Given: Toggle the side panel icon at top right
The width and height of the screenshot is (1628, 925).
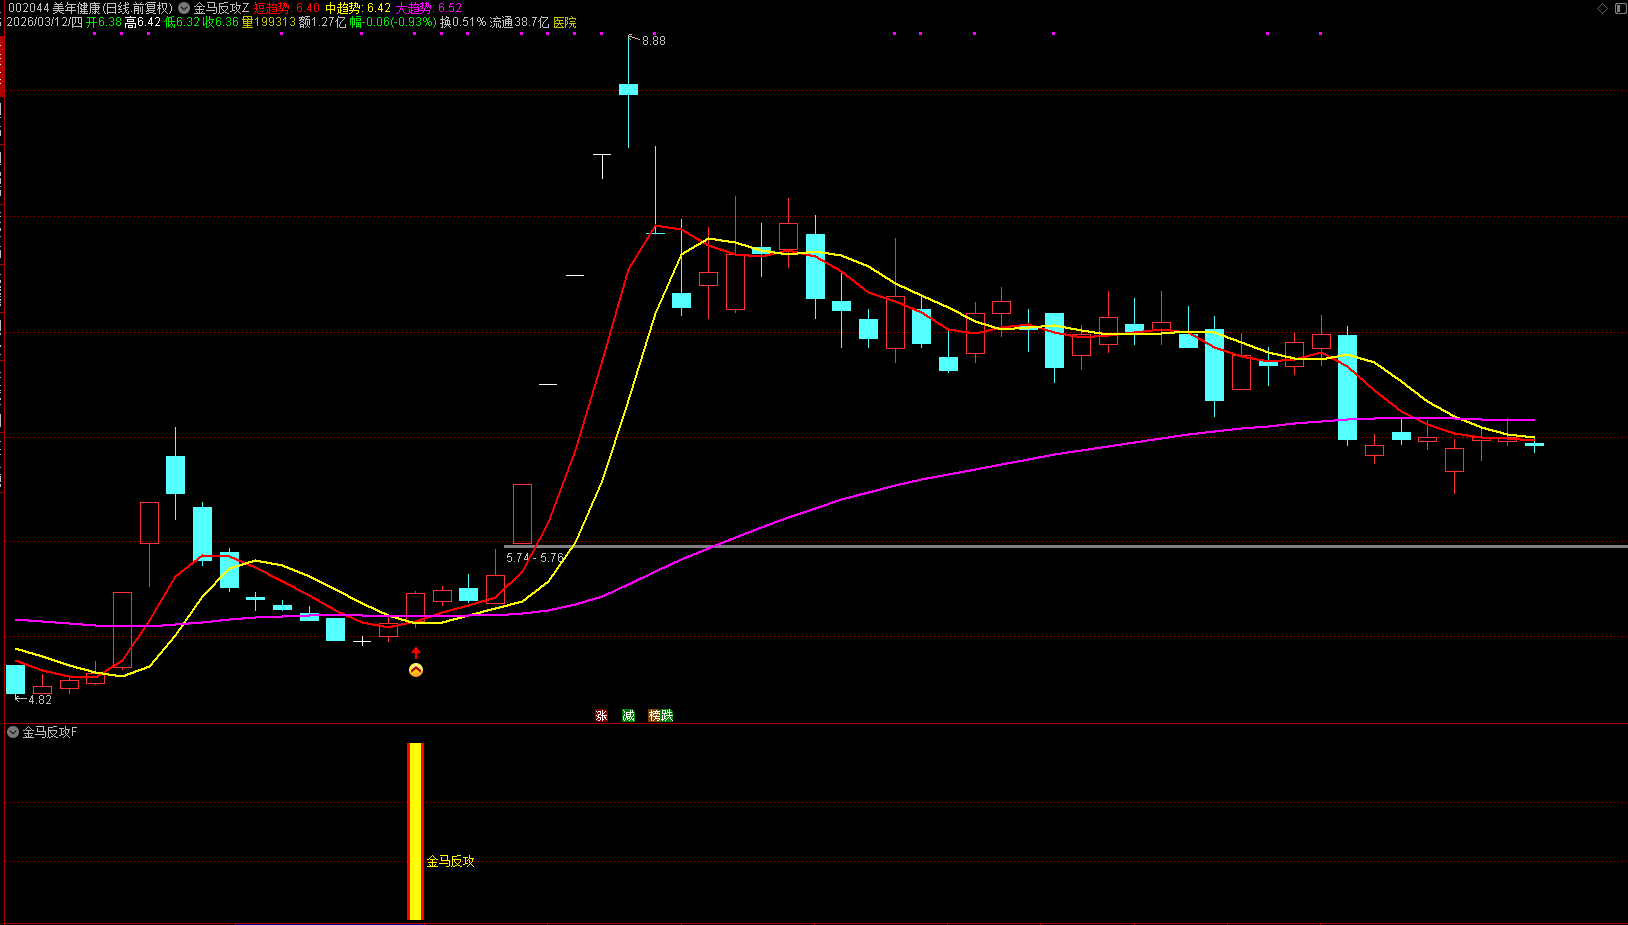Looking at the screenshot, I should click(x=1620, y=8).
